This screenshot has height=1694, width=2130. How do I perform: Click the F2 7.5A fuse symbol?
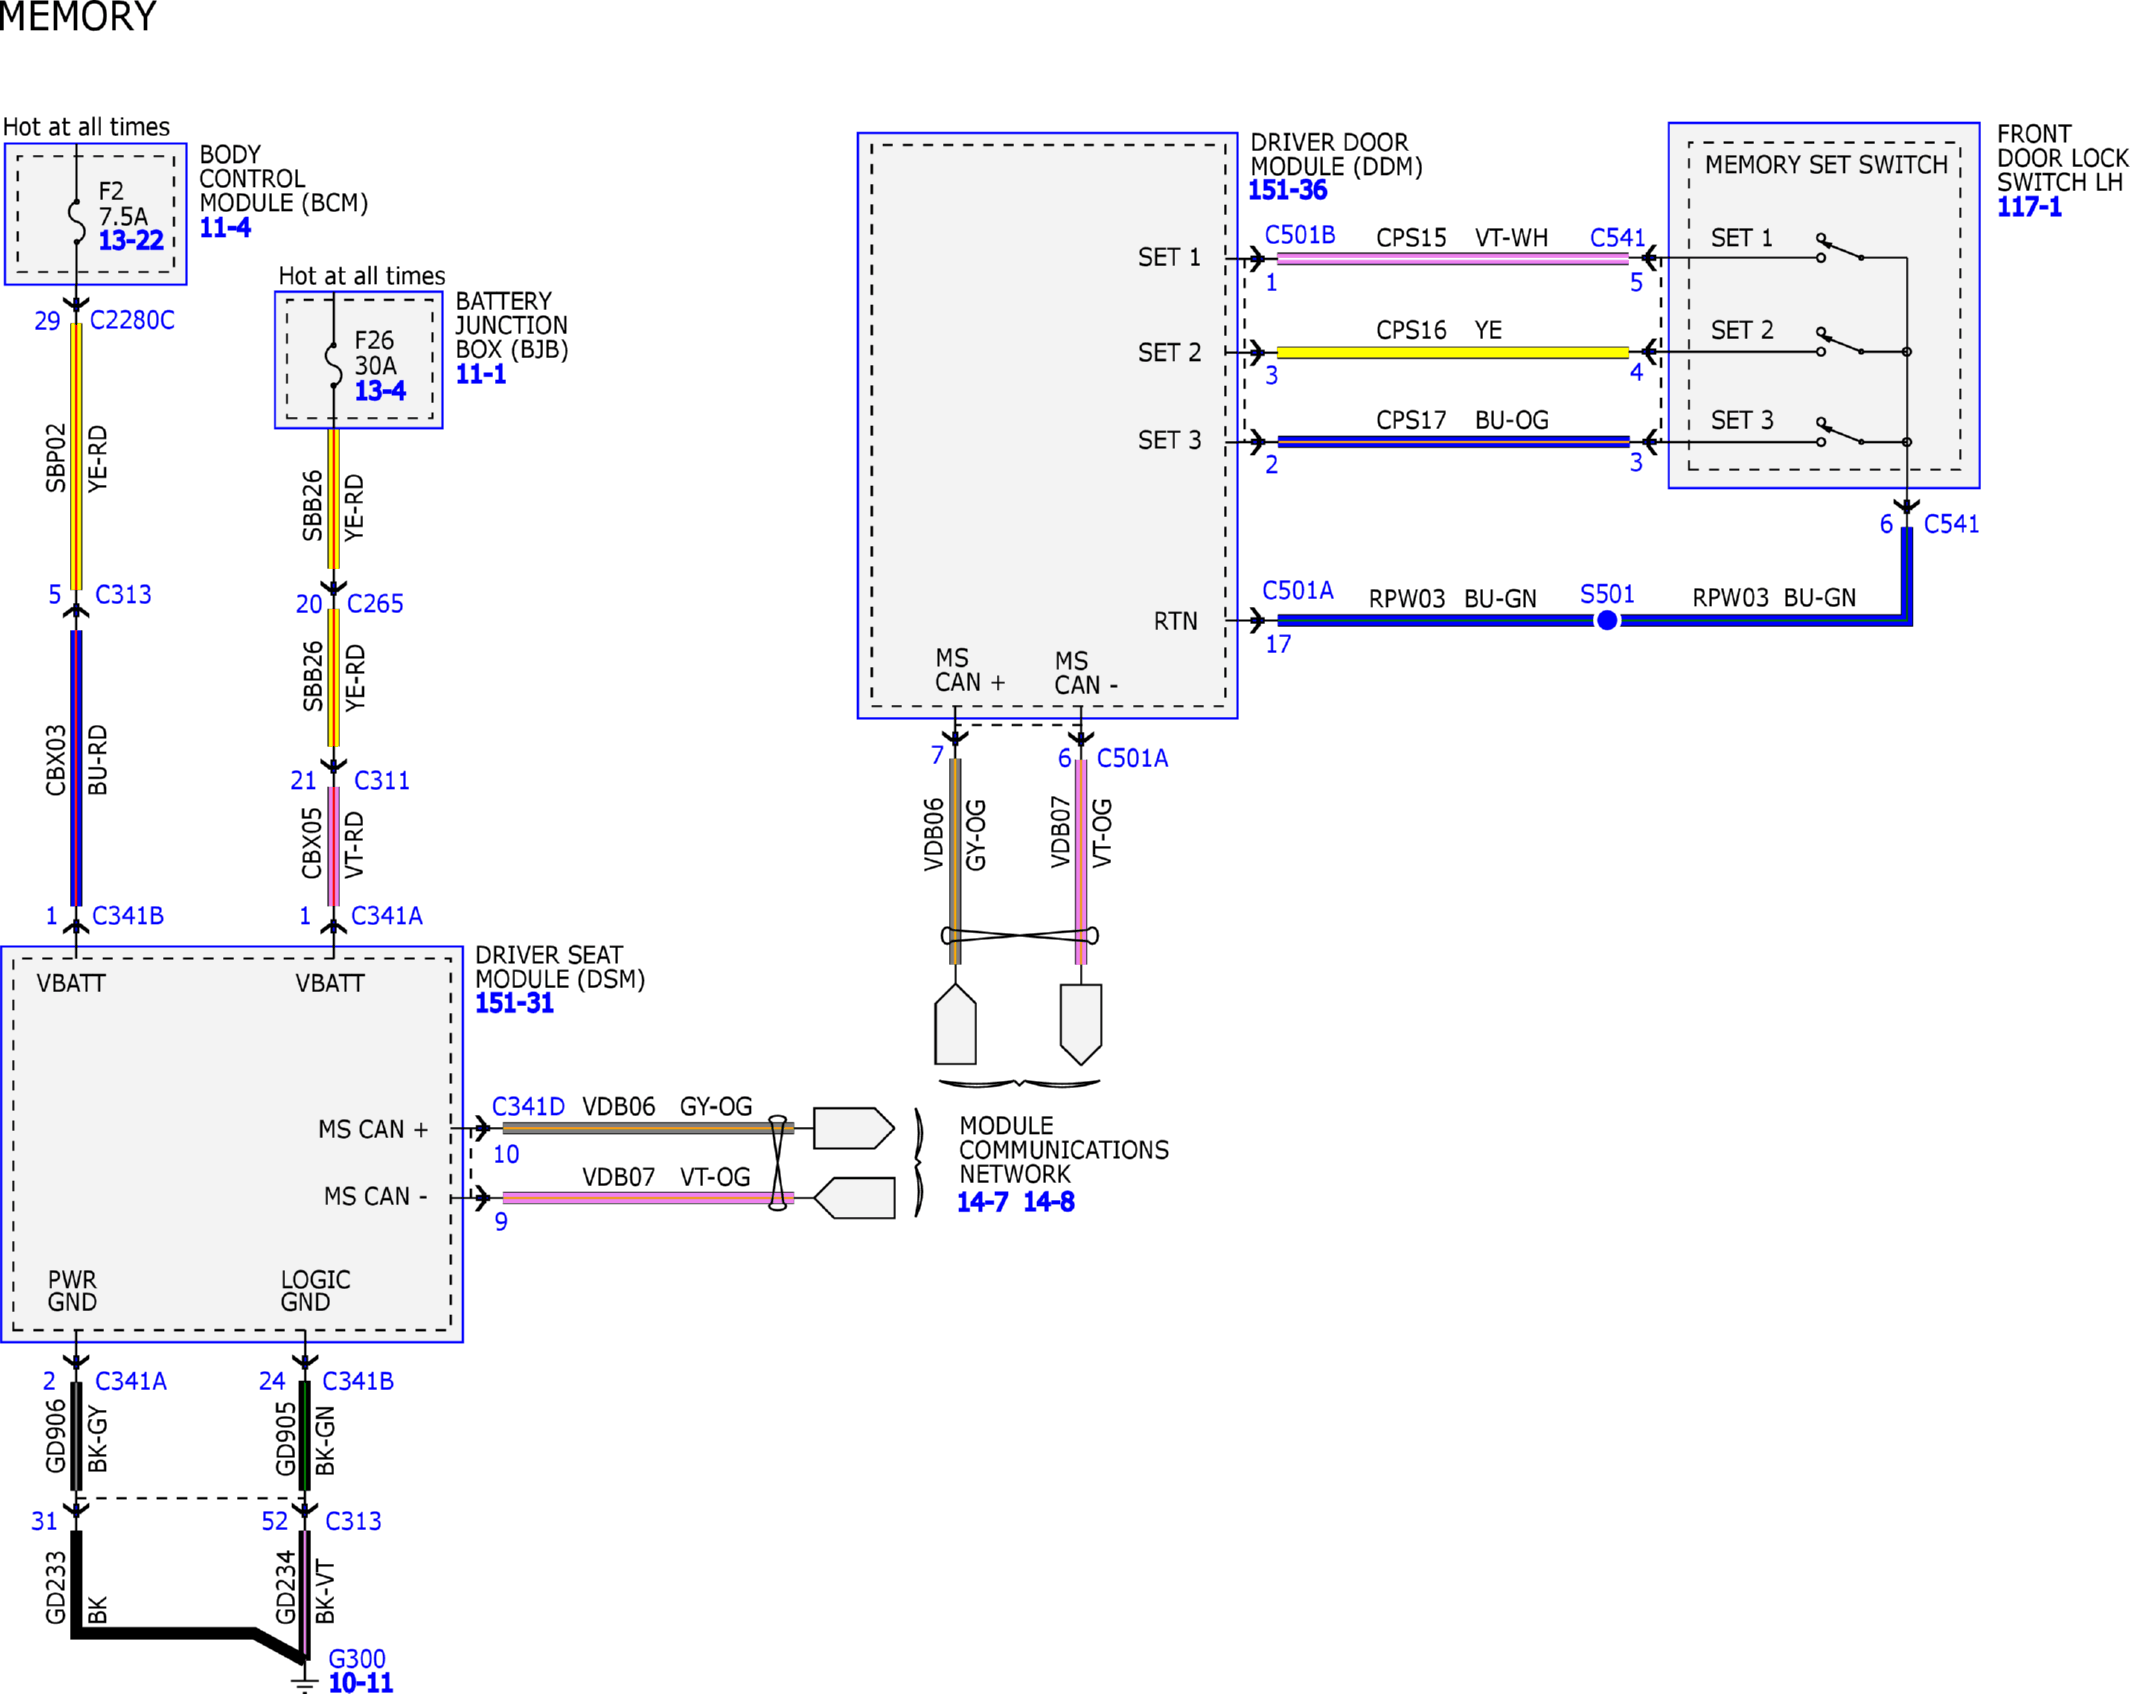tap(76, 220)
